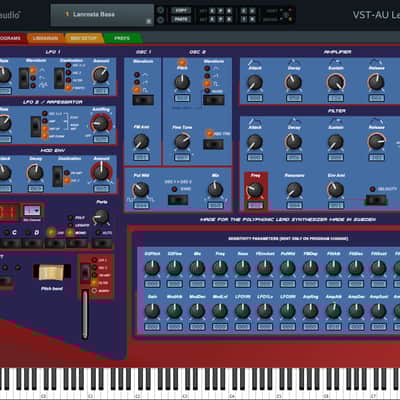Click the Filter Env Amt knob
This screenshot has height=400, width=400.
click(x=335, y=190)
